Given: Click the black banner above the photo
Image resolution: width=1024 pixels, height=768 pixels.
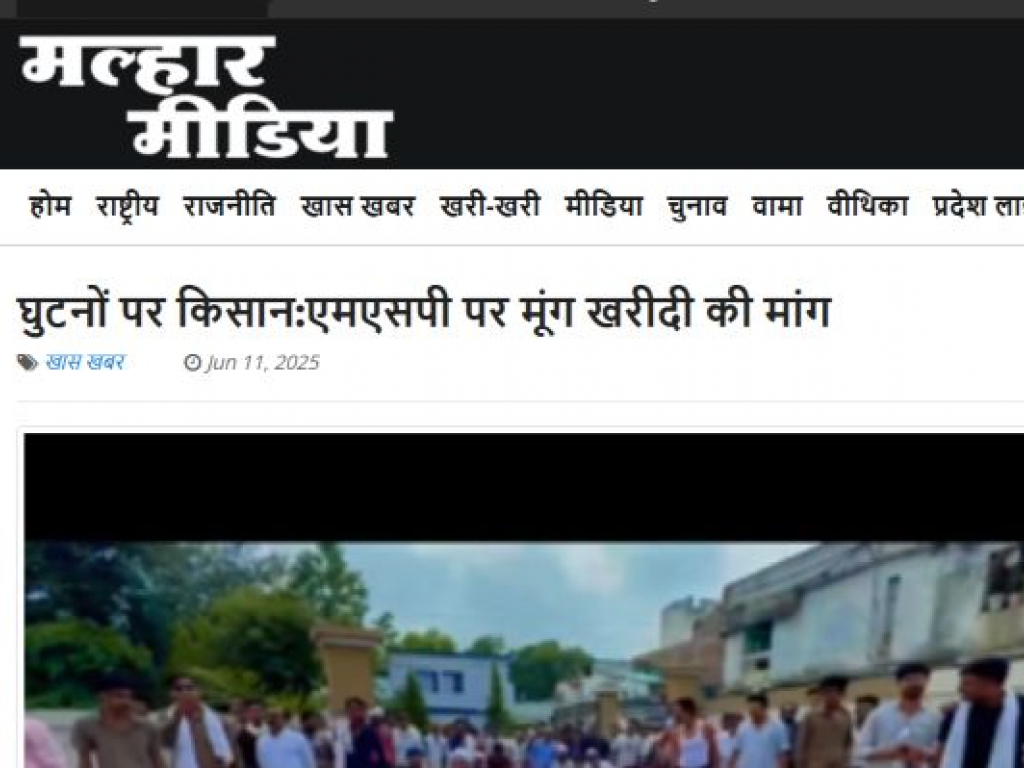Looking at the screenshot, I should point(524,487).
